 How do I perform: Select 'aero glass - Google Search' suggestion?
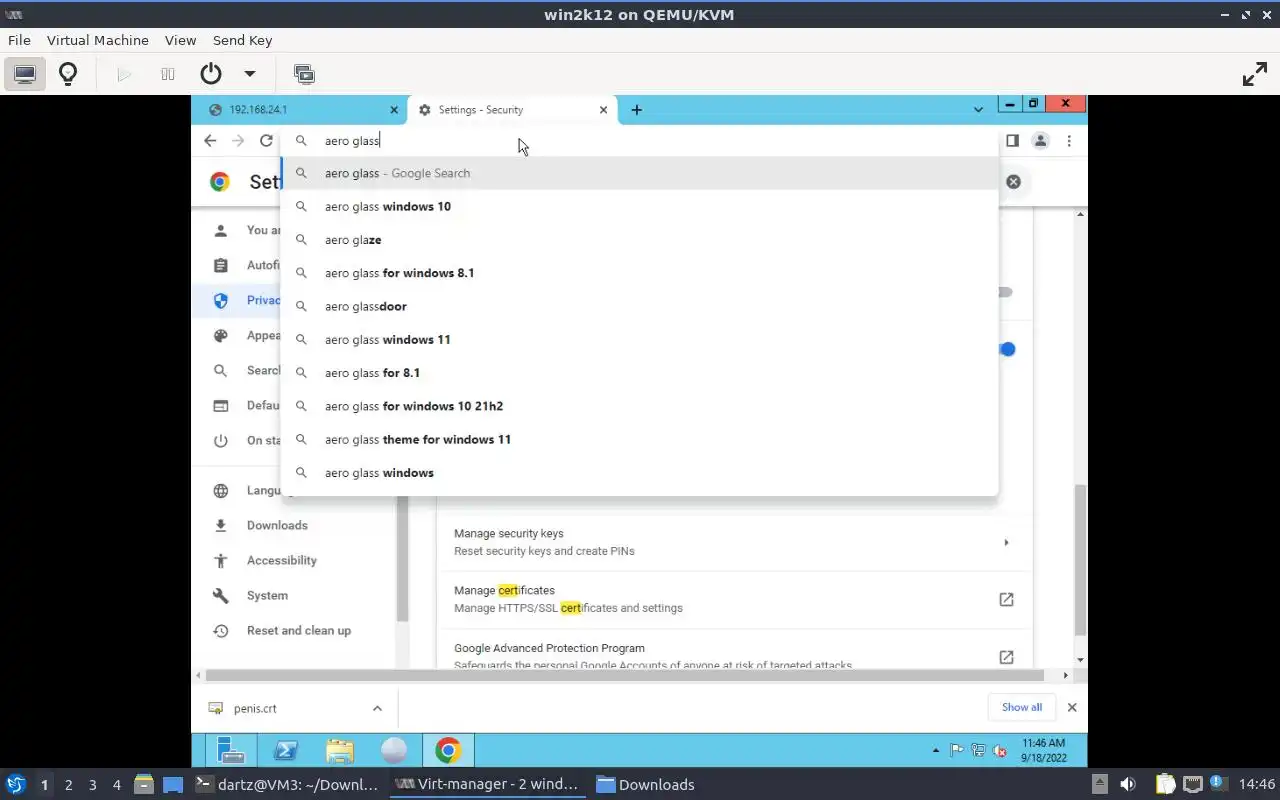pyautogui.click(x=640, y=173)
